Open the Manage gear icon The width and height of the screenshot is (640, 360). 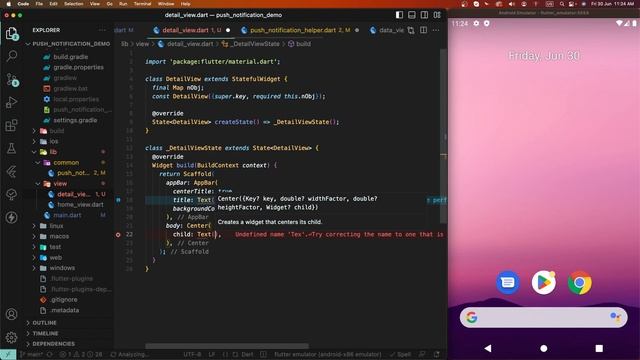(x=12, y=337)
